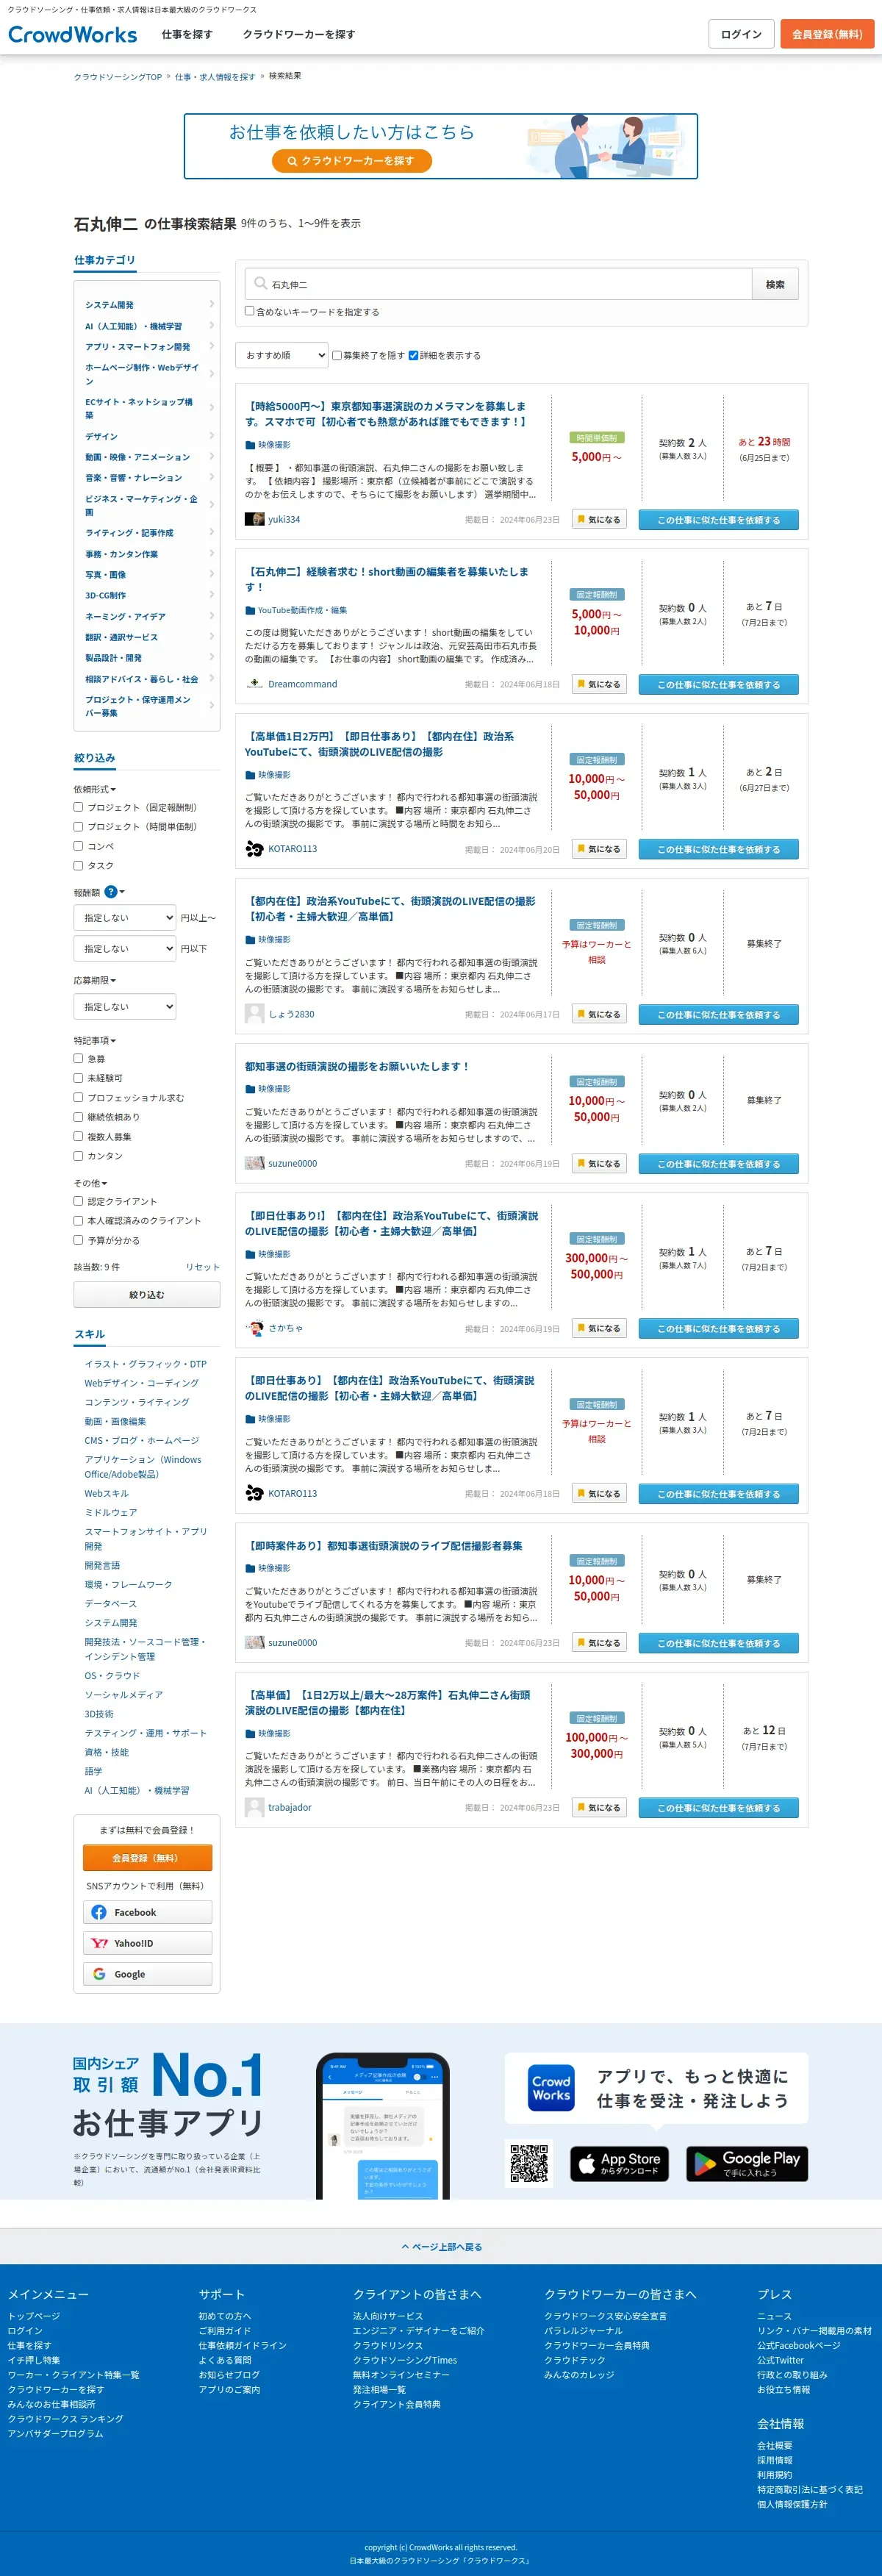Click the CrowdWorks app icon in footer banner
This screenshot has height=2576, width=882.
pos(551,2087)
